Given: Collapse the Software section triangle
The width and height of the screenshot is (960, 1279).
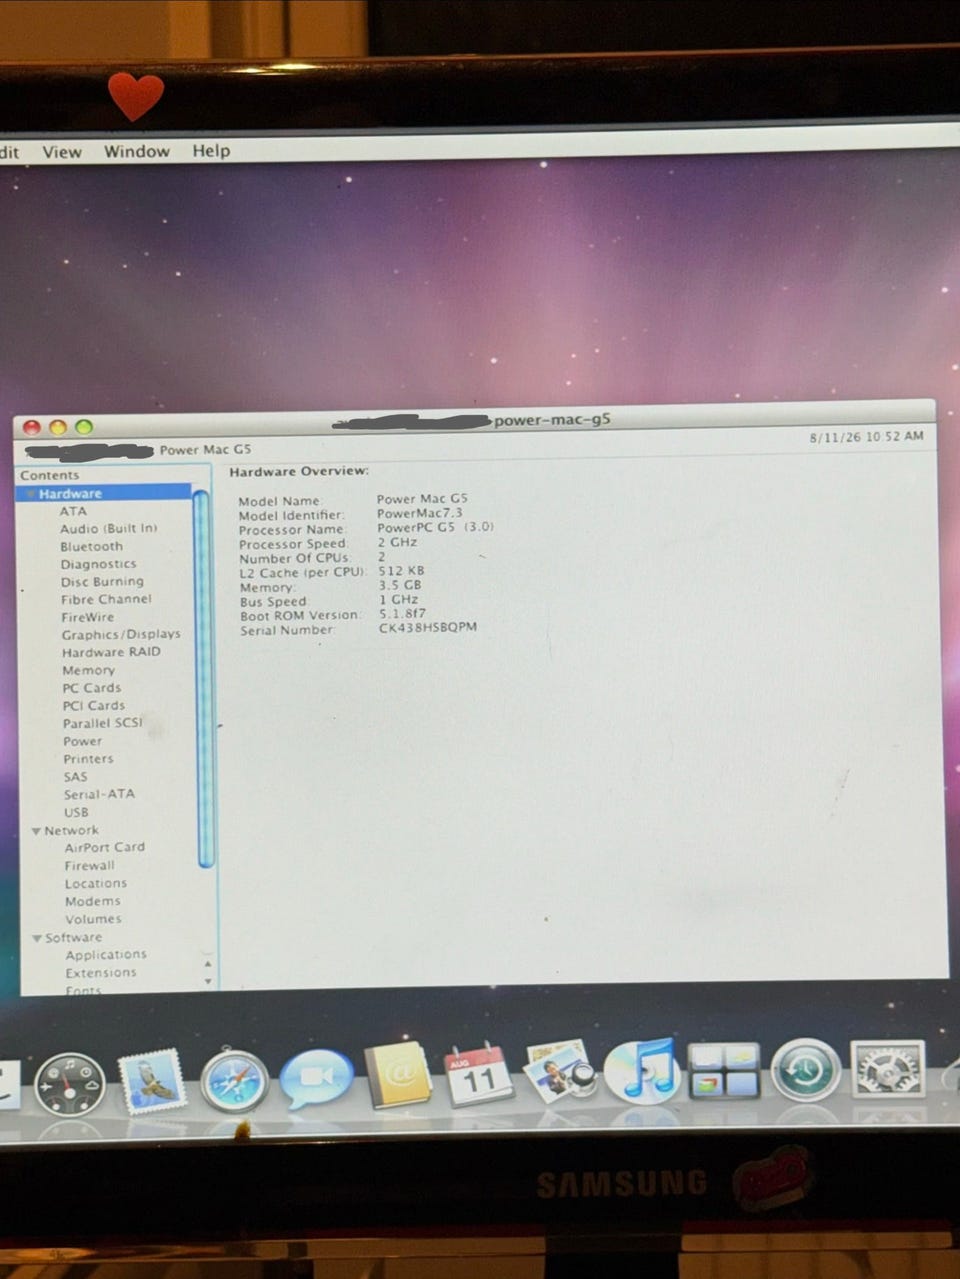Looking at the screenshot, I should [37, 938].
